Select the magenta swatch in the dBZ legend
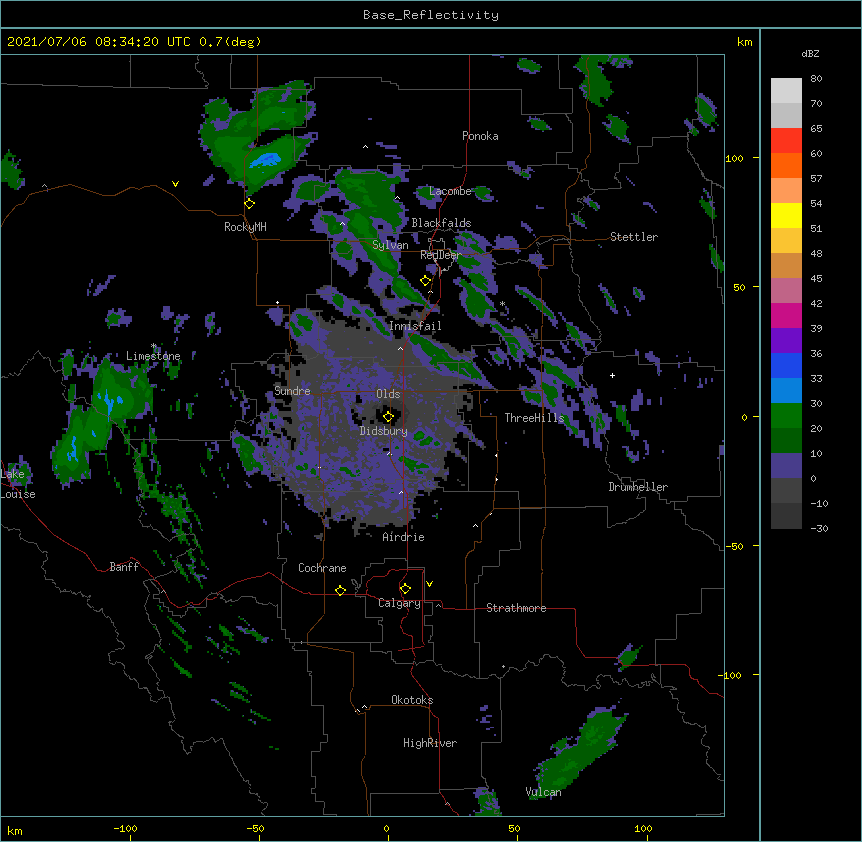The width and height of the screenshot is (862, 842). pos(786,315)
